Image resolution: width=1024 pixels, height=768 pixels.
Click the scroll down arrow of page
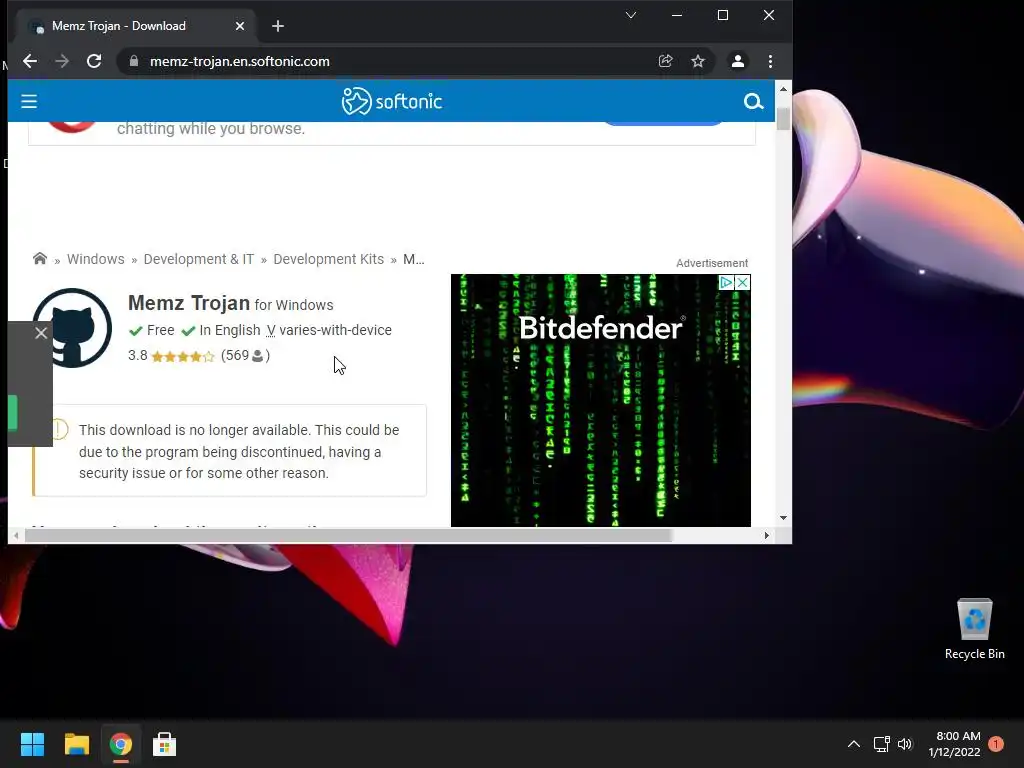pyautogui.click(x=783, y=518)
